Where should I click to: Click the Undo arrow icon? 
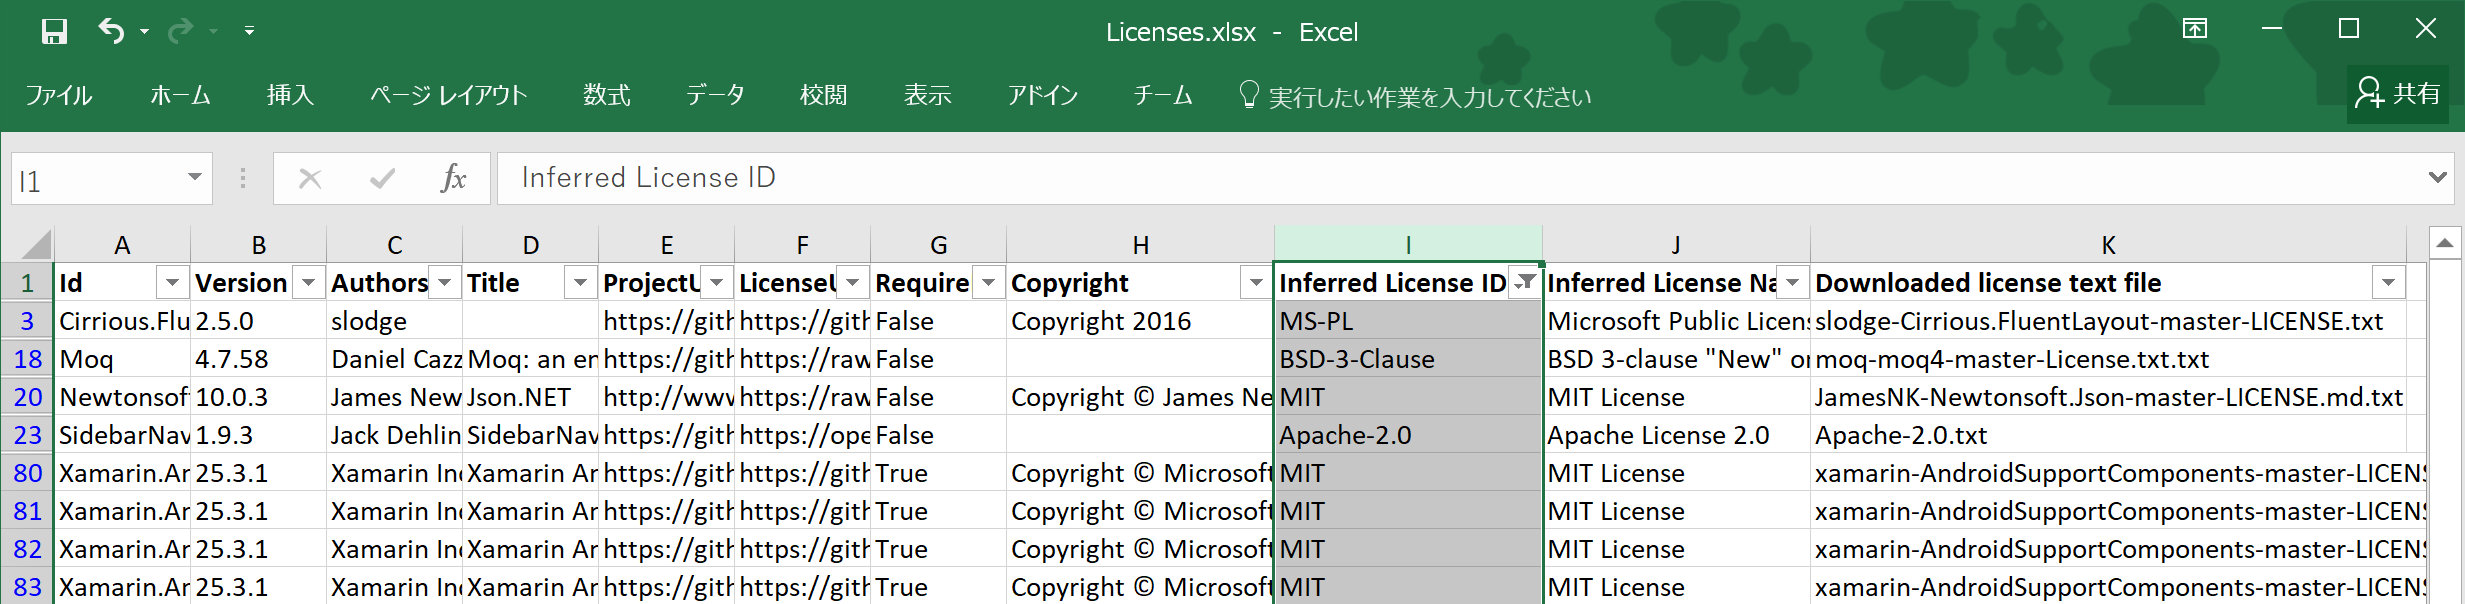110,32
